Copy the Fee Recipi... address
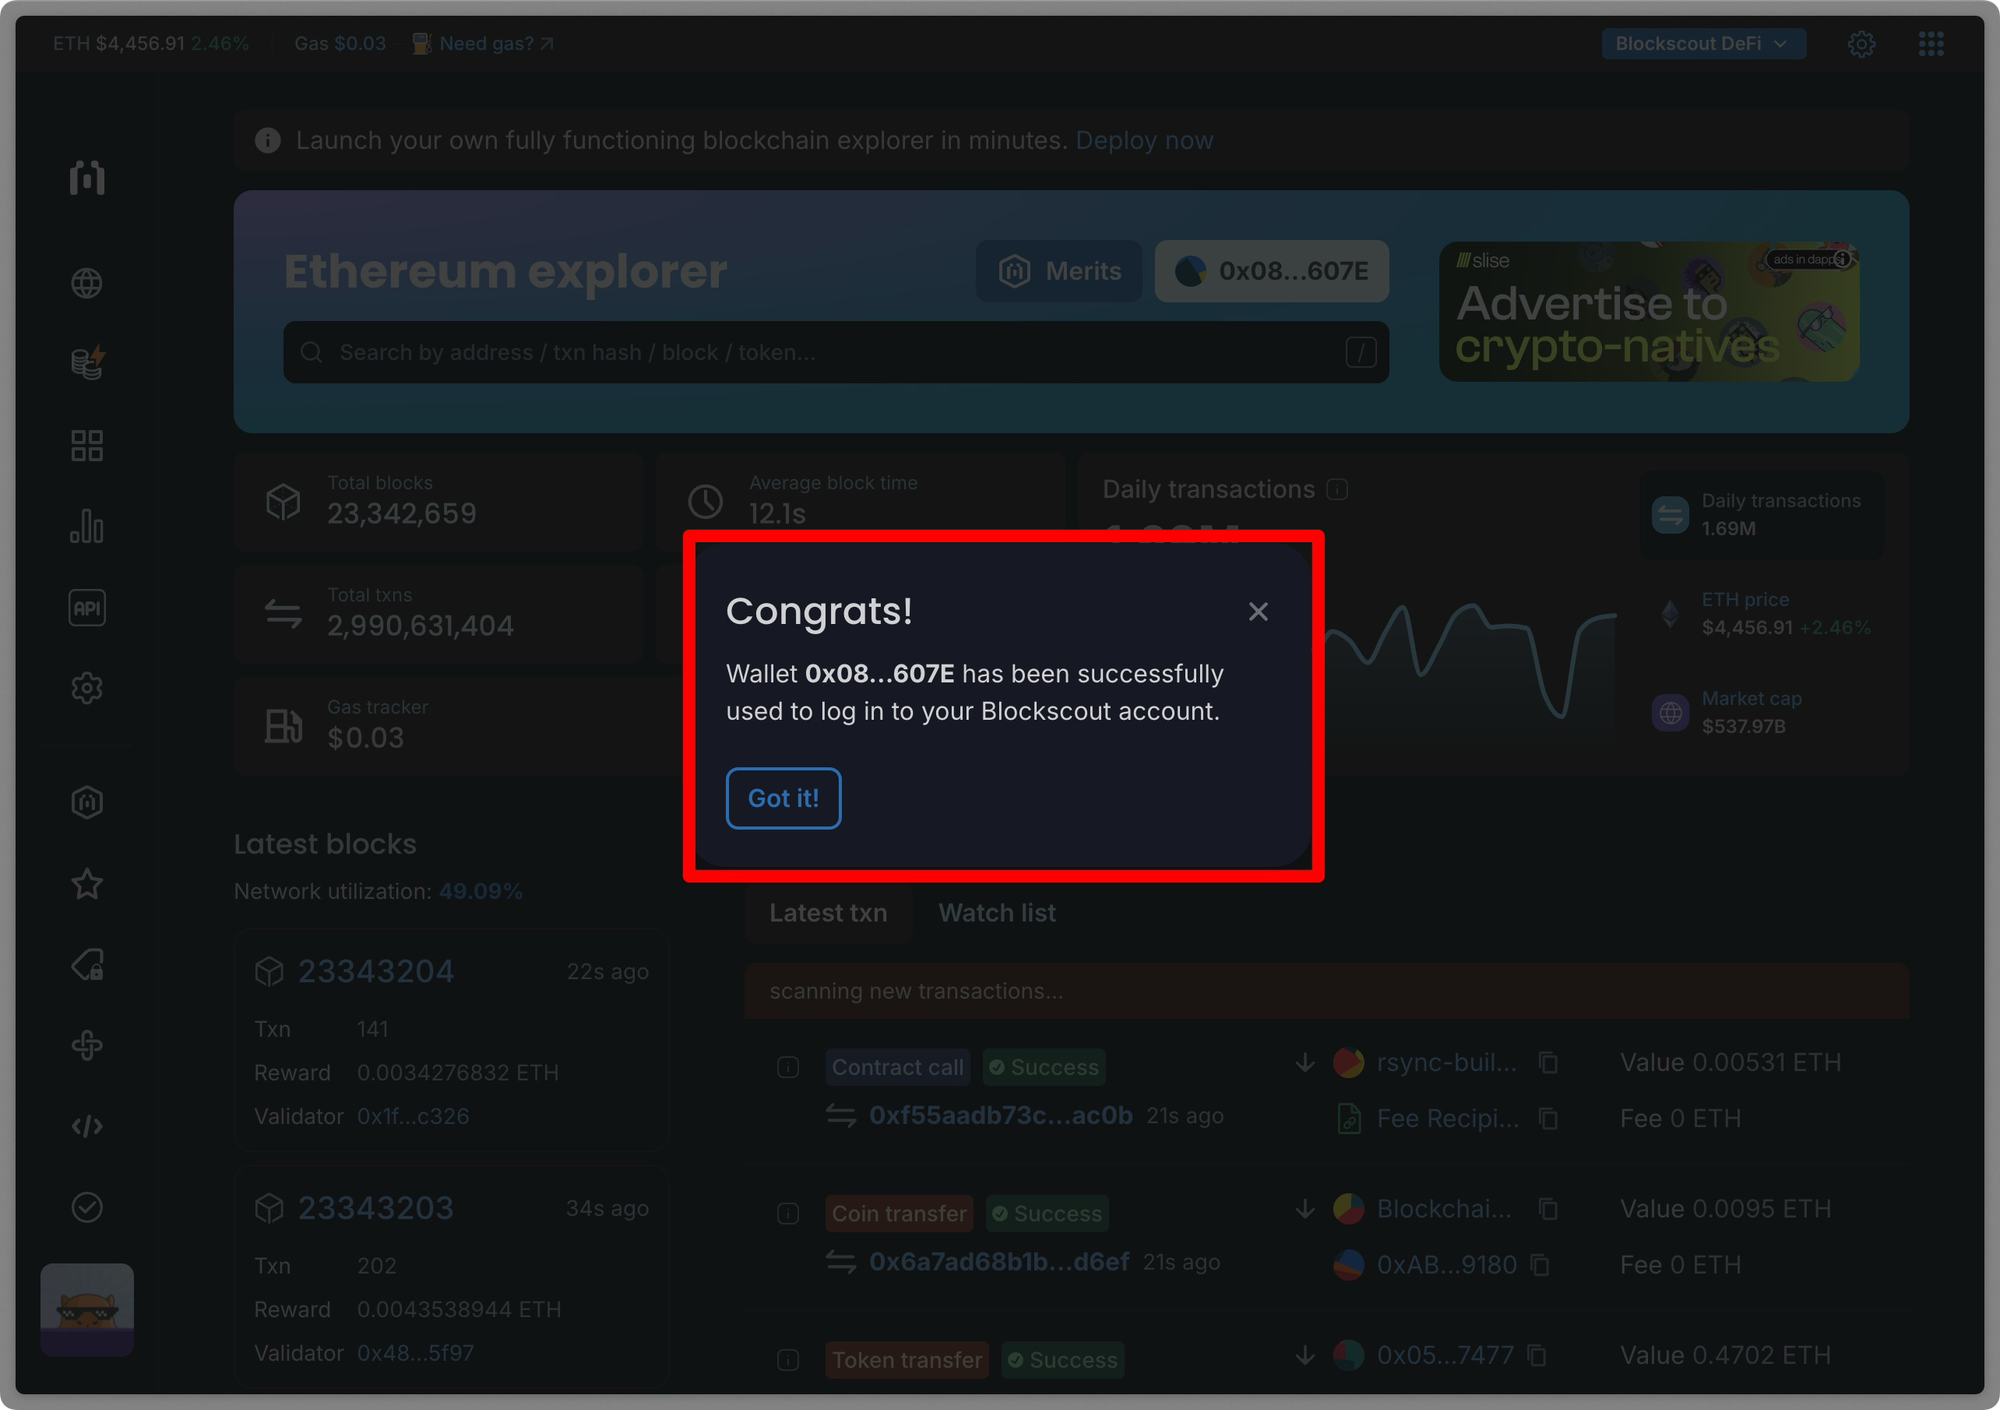 [x=1548, y=1118]
